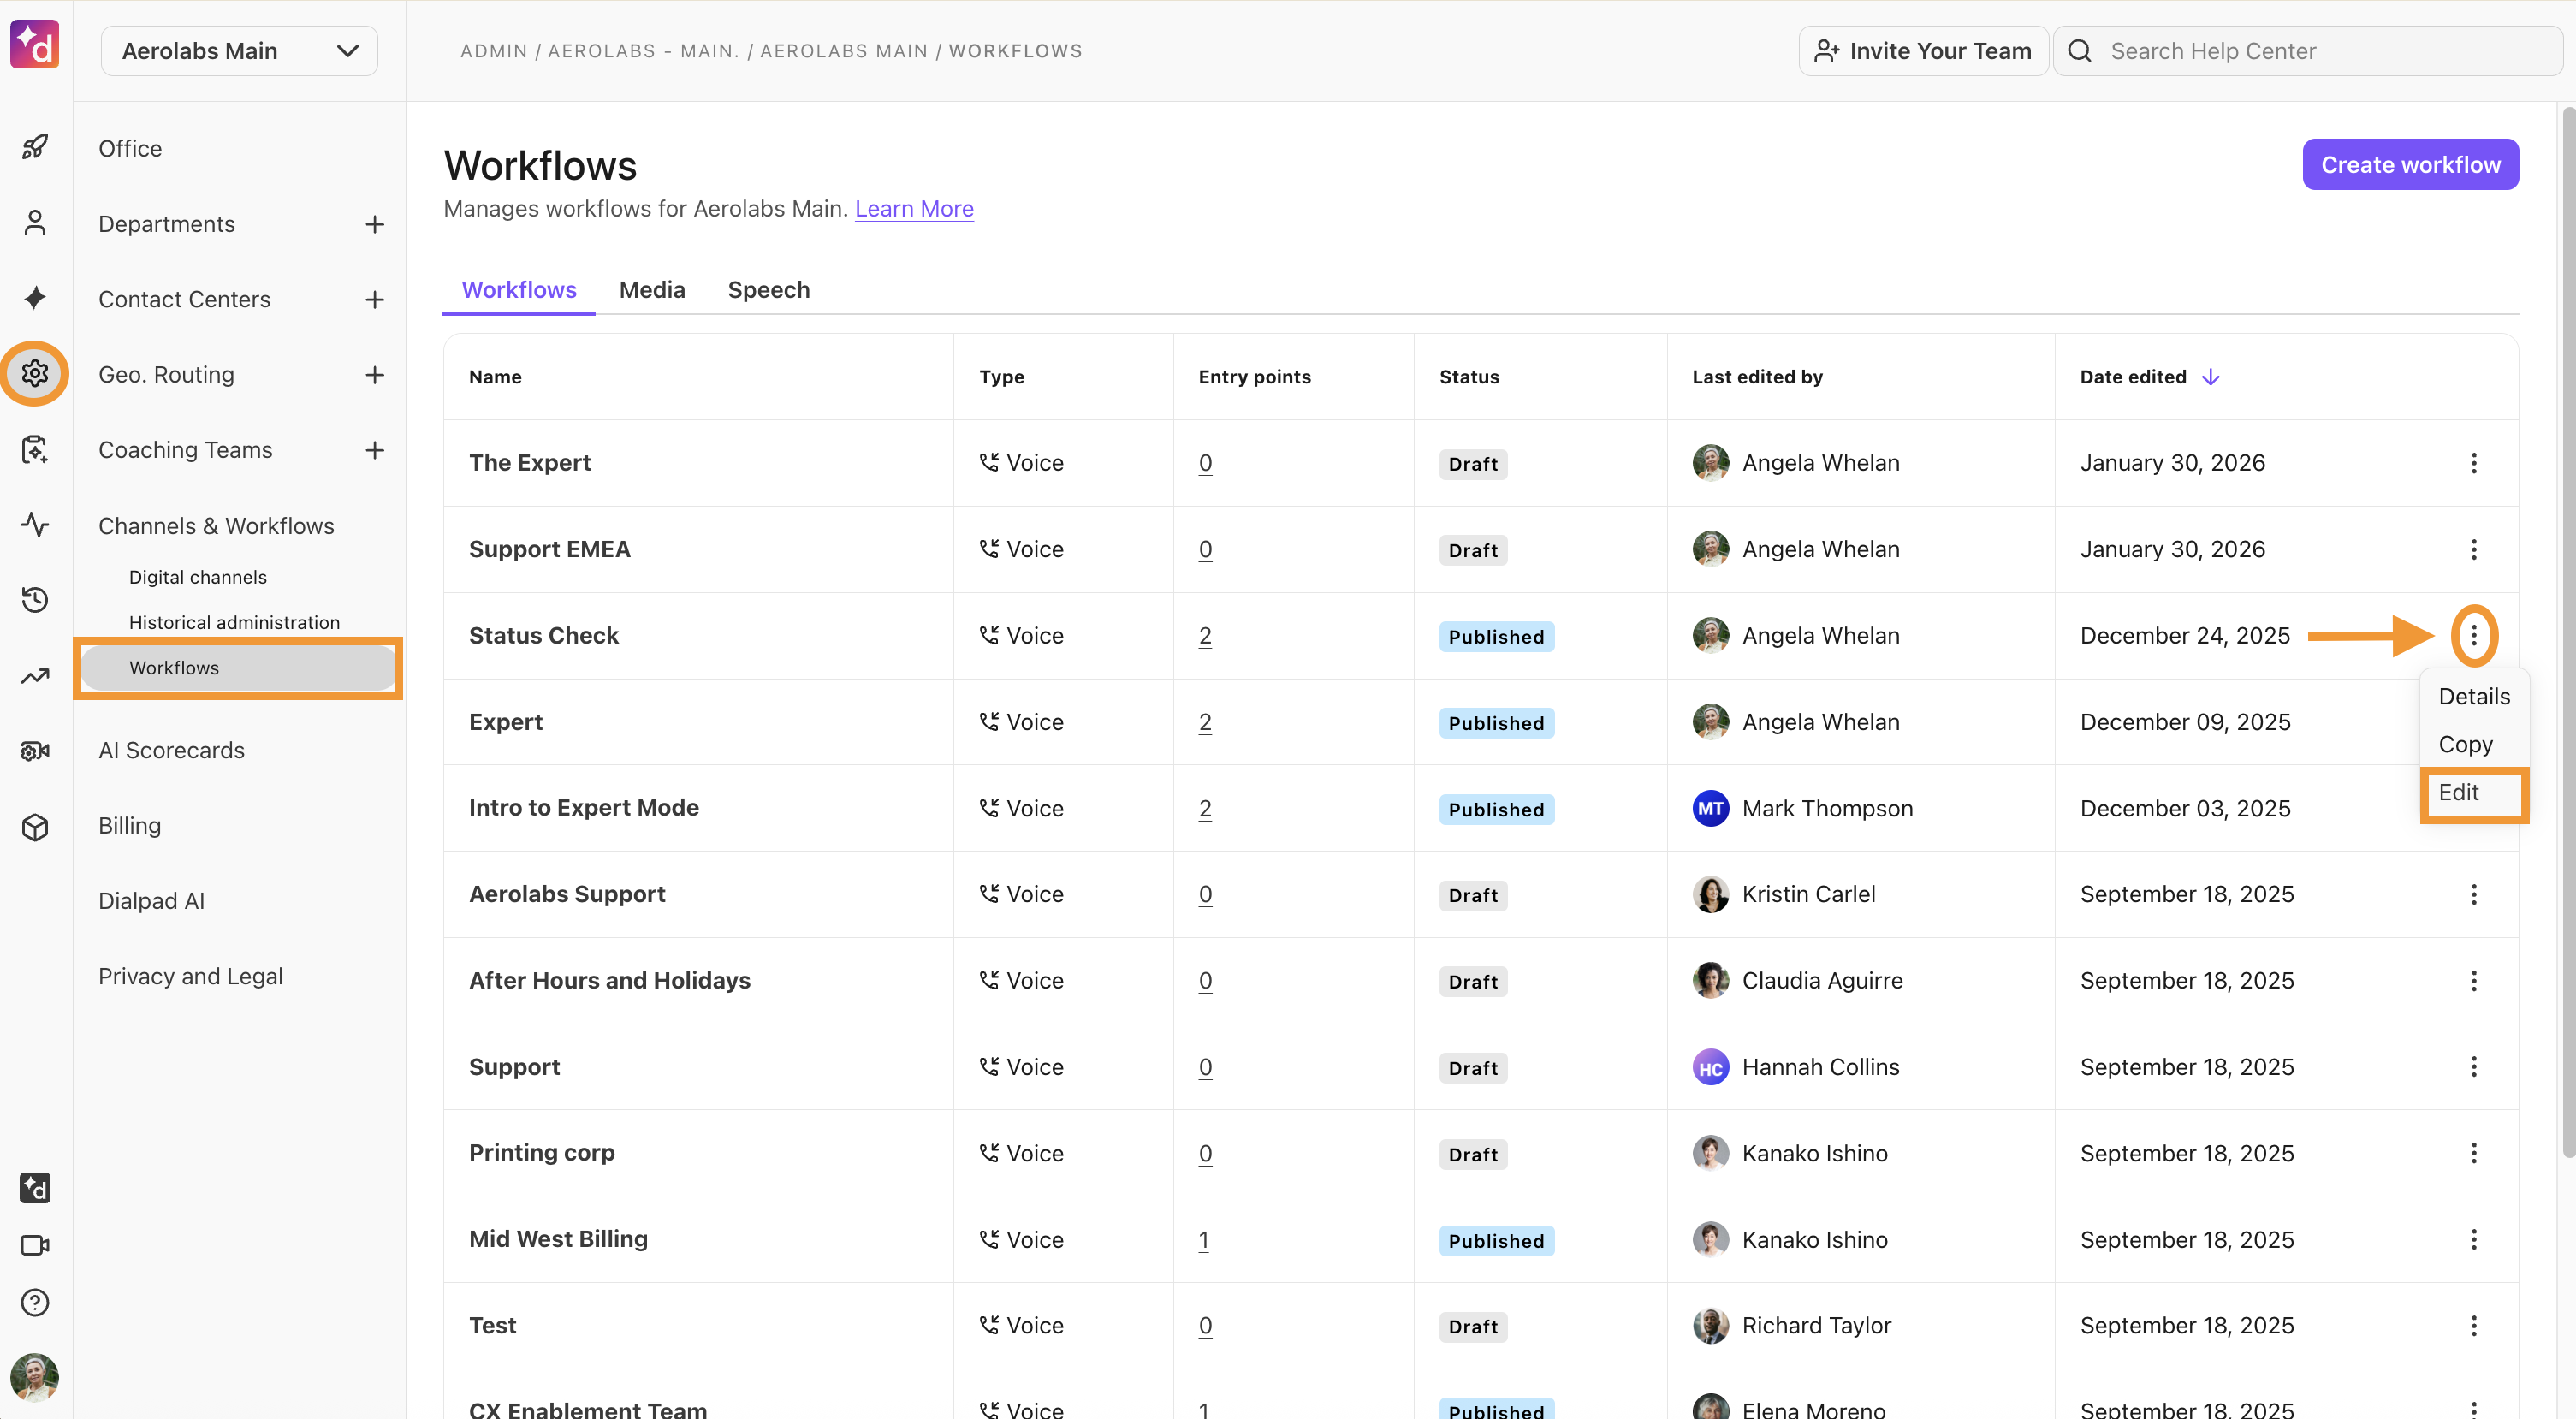Click the Search Help Center field
Screen dimensions: 2576x1419
pyautogui.click(x=2307, y=51)
